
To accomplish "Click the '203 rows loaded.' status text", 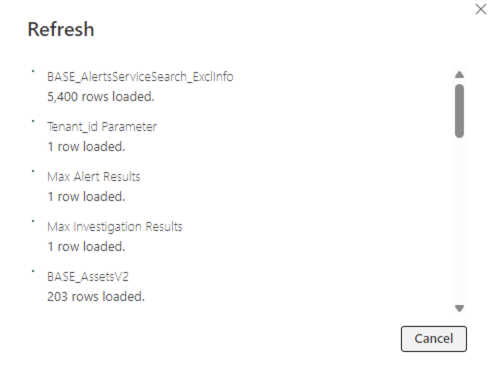I will pos(96,297).
